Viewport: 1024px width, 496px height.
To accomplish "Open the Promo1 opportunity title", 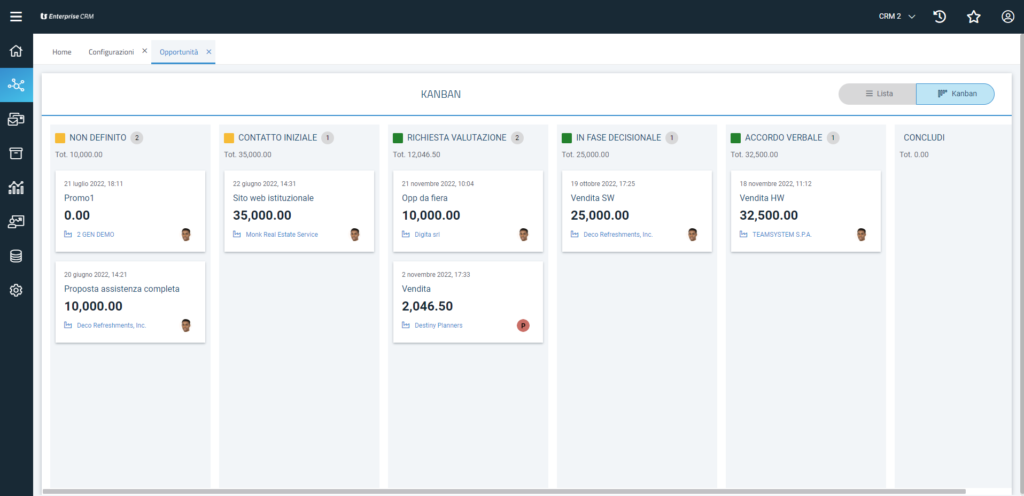I will coord(77,198).
